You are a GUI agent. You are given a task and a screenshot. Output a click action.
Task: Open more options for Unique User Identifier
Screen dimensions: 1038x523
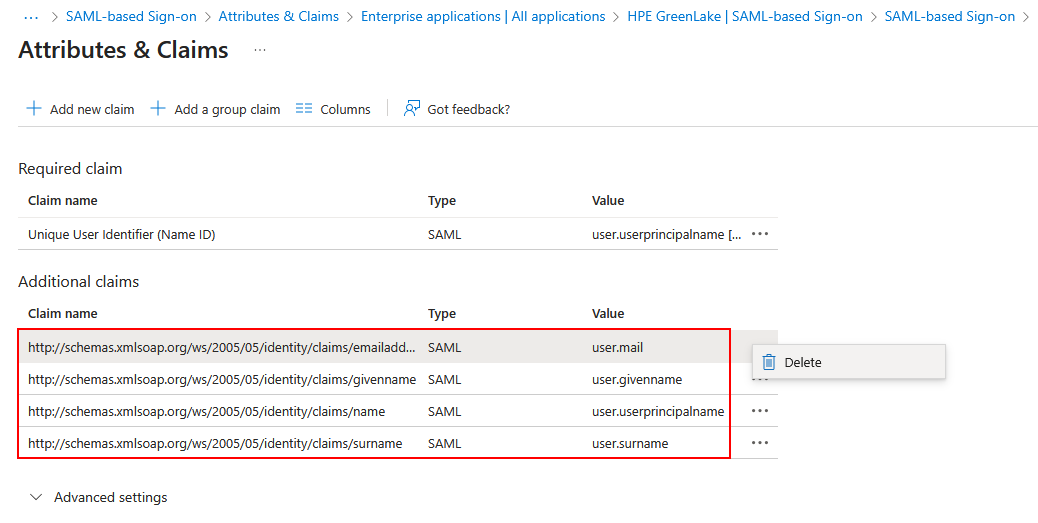click(760, 234)
